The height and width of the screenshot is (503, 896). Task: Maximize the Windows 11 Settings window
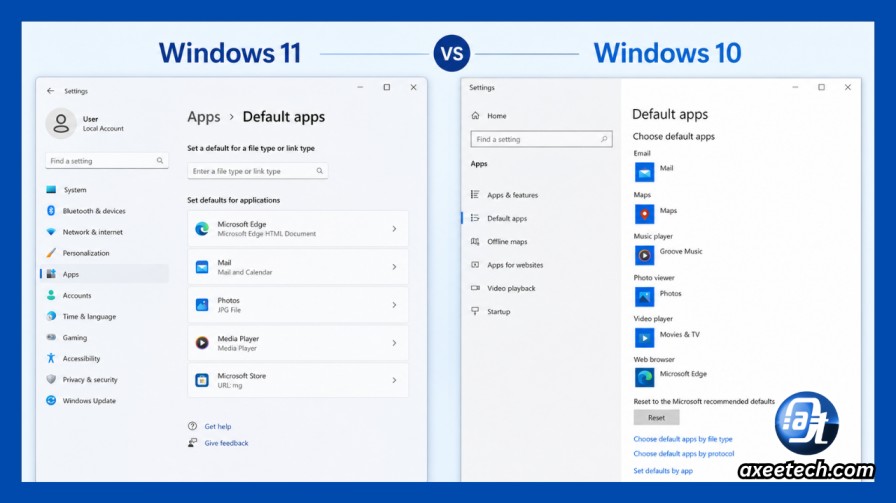pos(387,87)
